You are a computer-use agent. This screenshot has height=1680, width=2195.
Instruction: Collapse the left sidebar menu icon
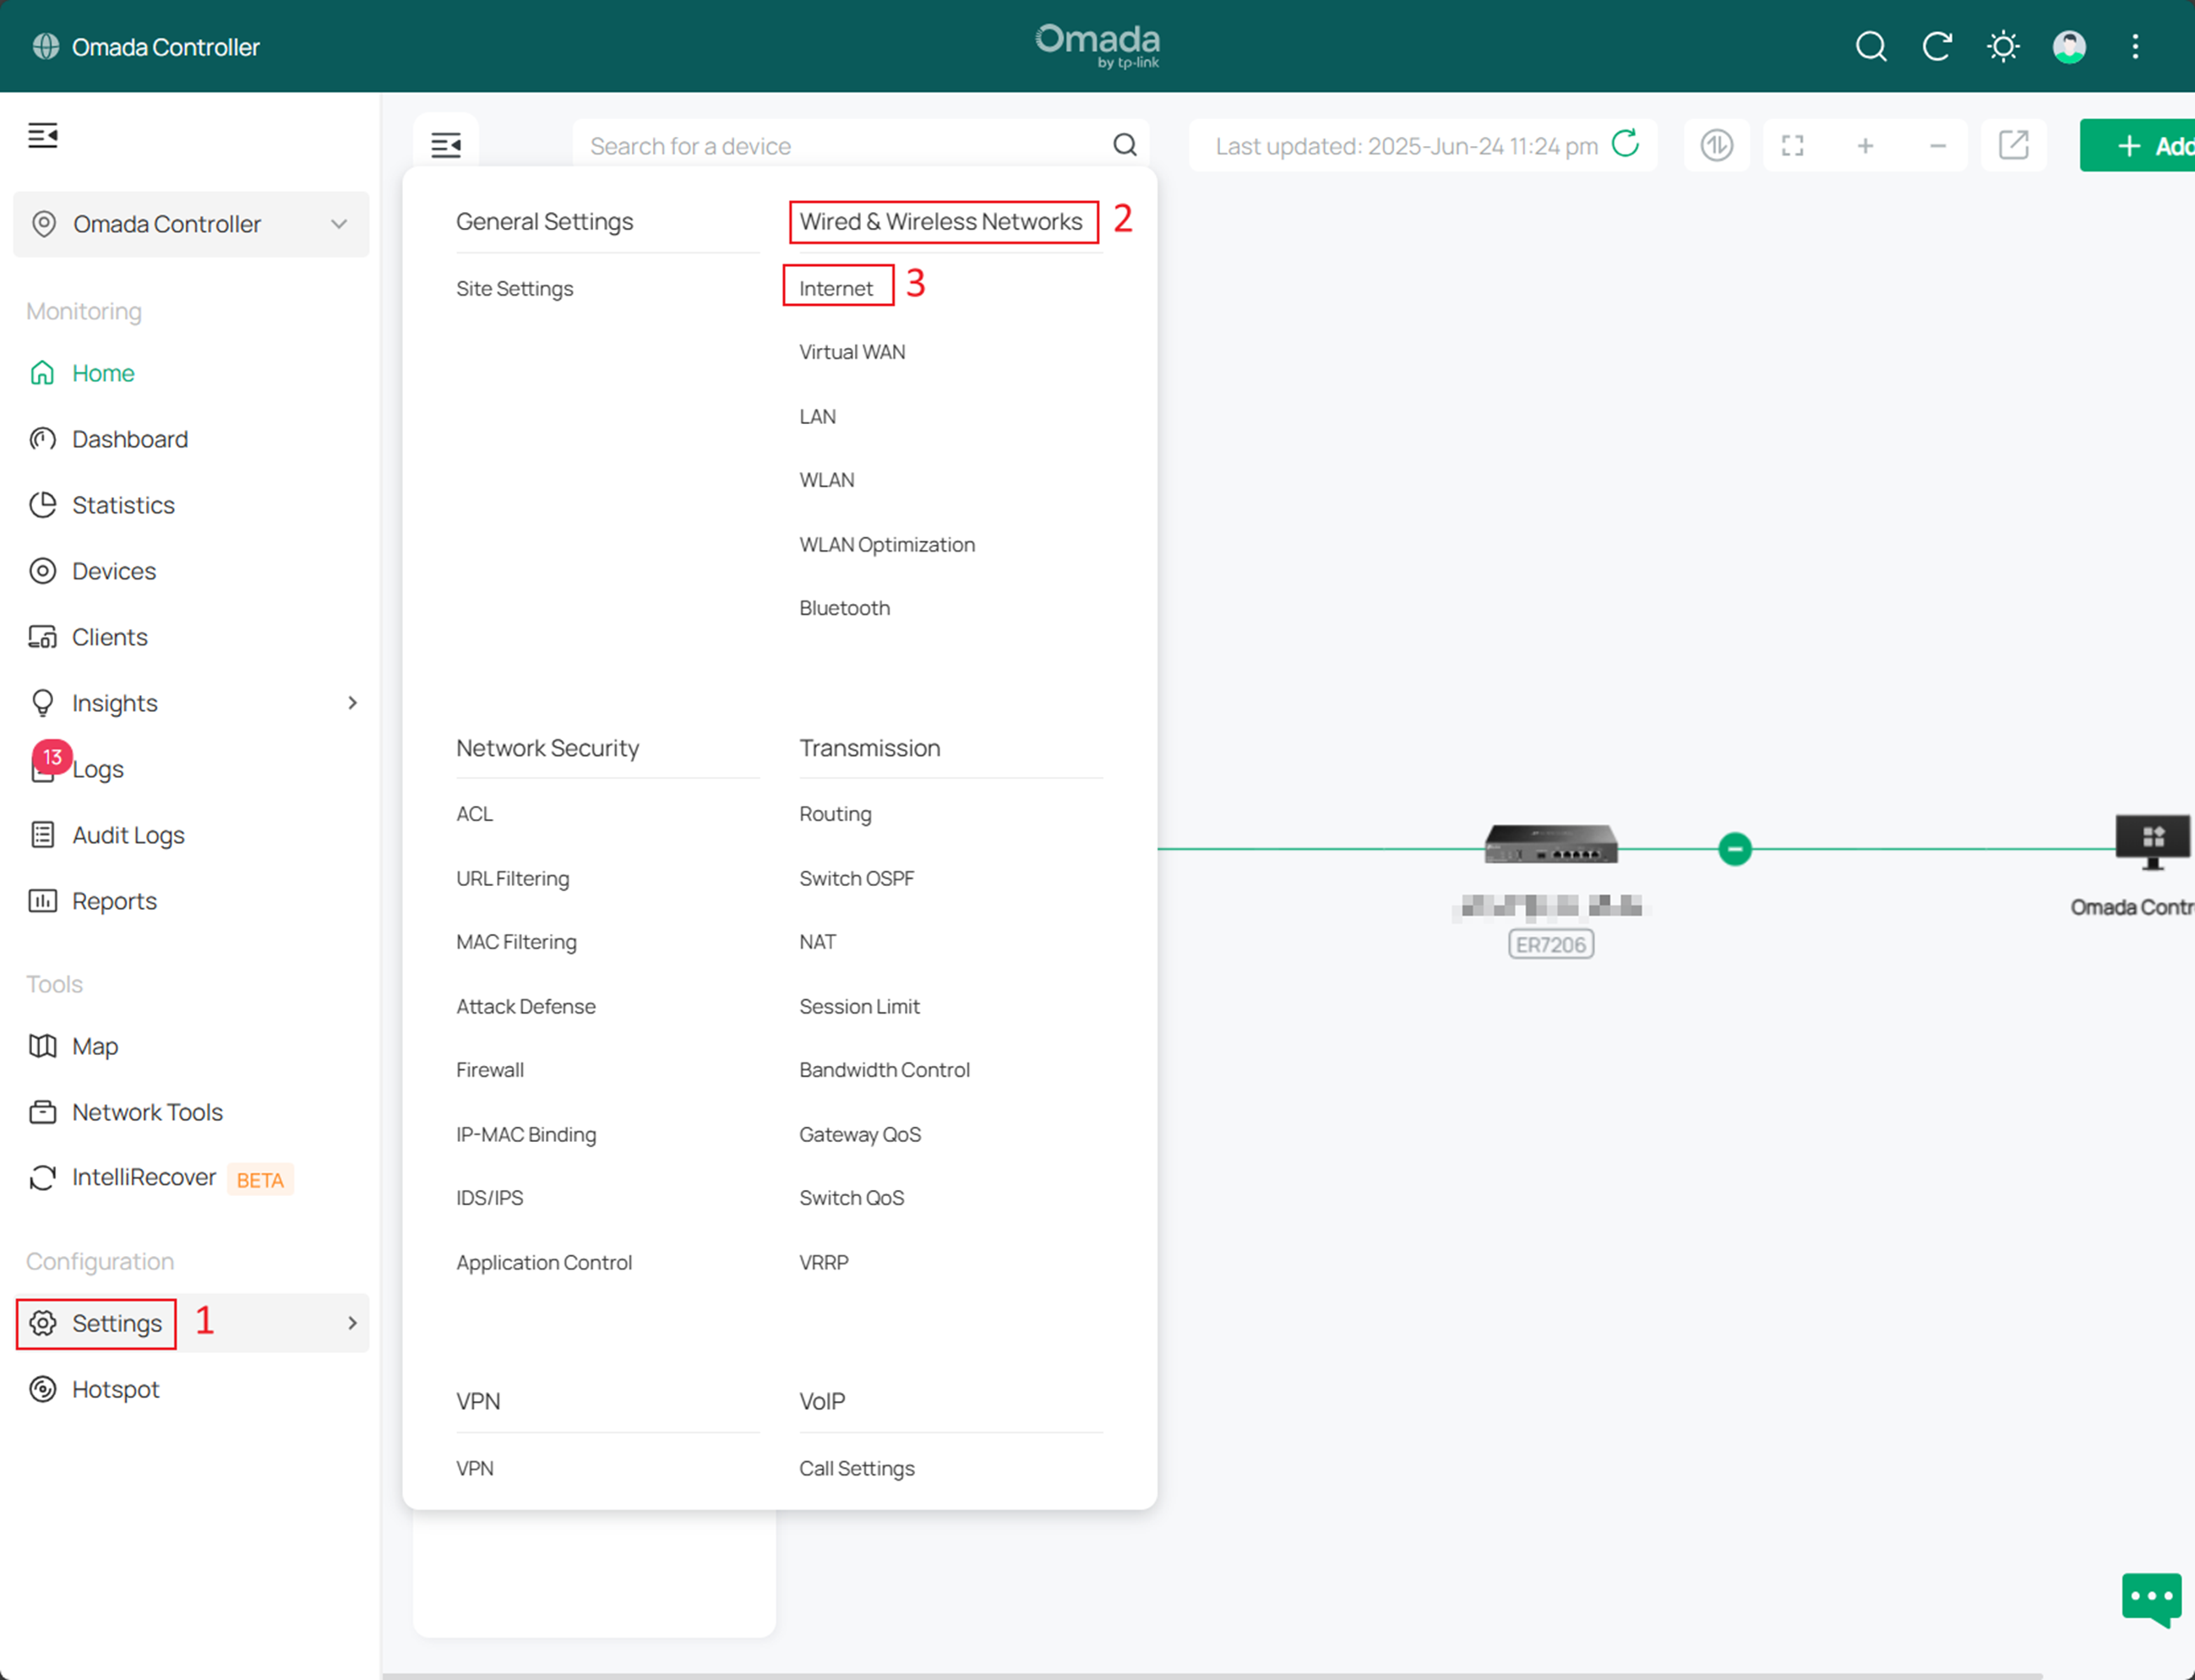tap(43, 135)
